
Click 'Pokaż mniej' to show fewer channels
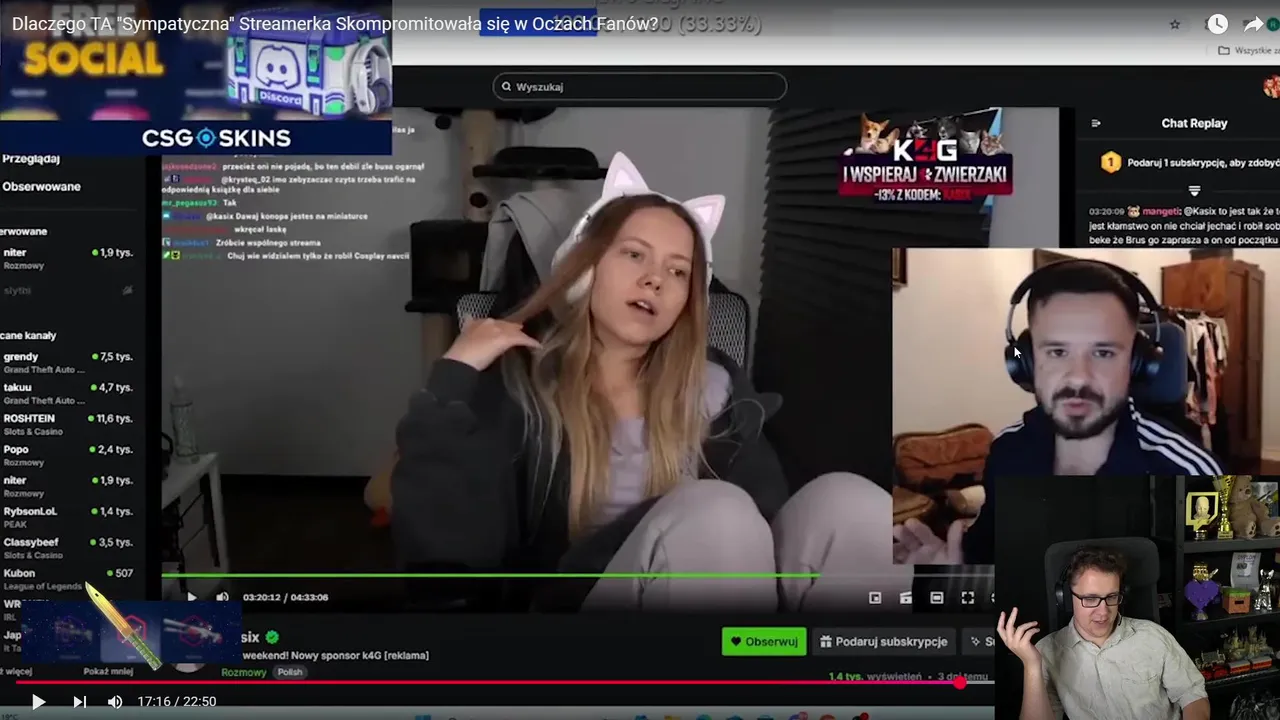pyautogui.click(x=108, y=671)
